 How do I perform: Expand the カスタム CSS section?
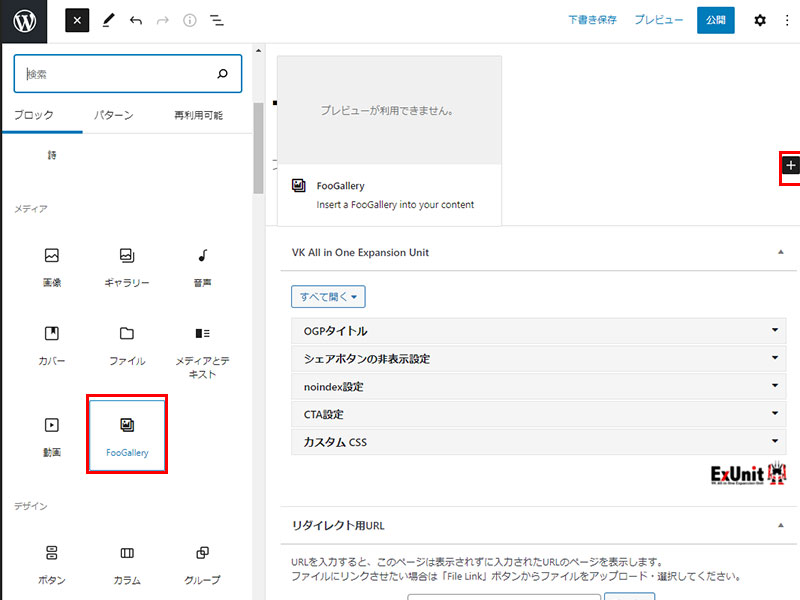tap(538, 442)
